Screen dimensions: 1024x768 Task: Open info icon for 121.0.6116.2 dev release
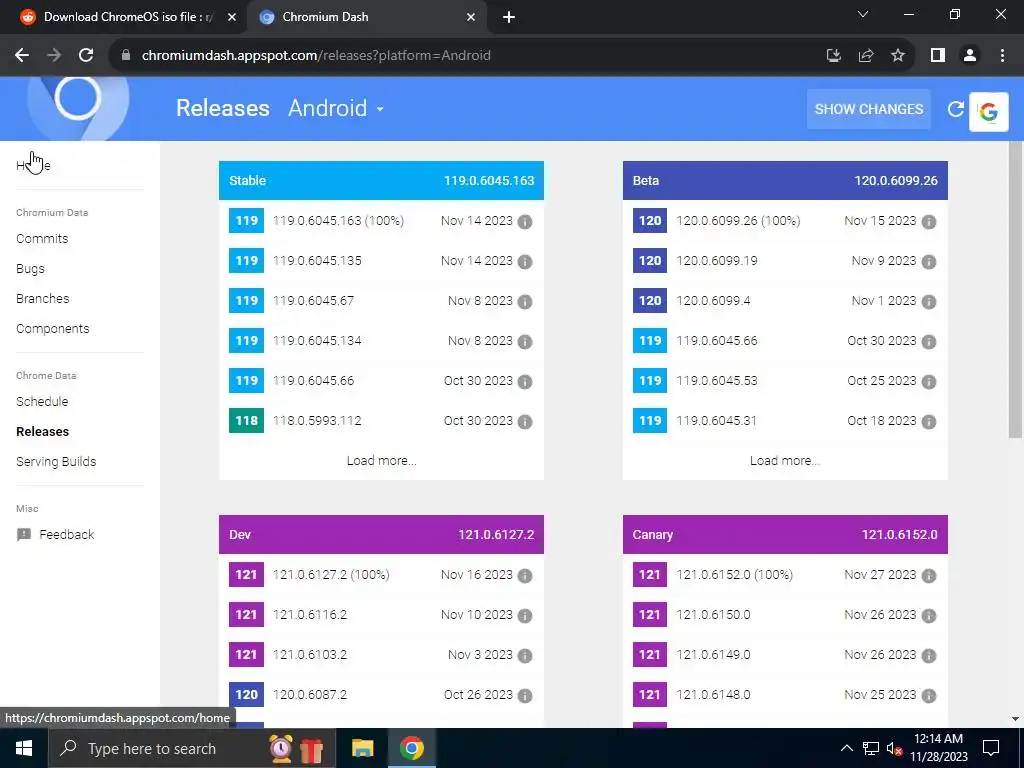(x=524, y=616)
